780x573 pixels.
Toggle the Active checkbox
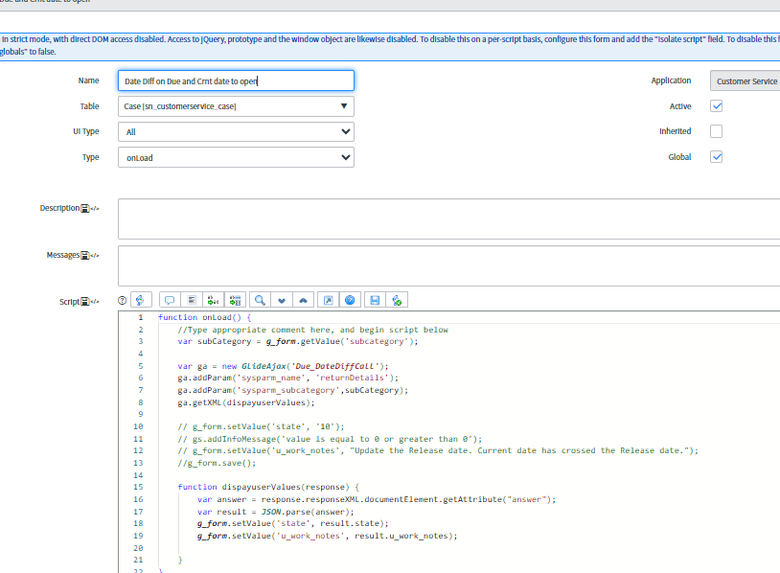point(716,106)
